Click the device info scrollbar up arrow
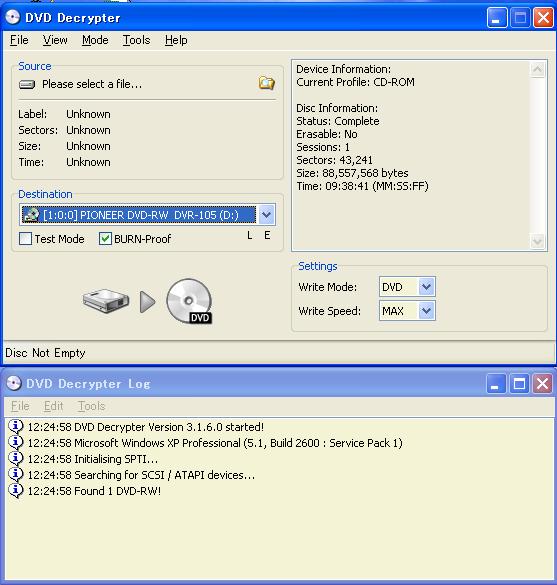The width and height of the screenshot is (557, 585). [537, 69]
